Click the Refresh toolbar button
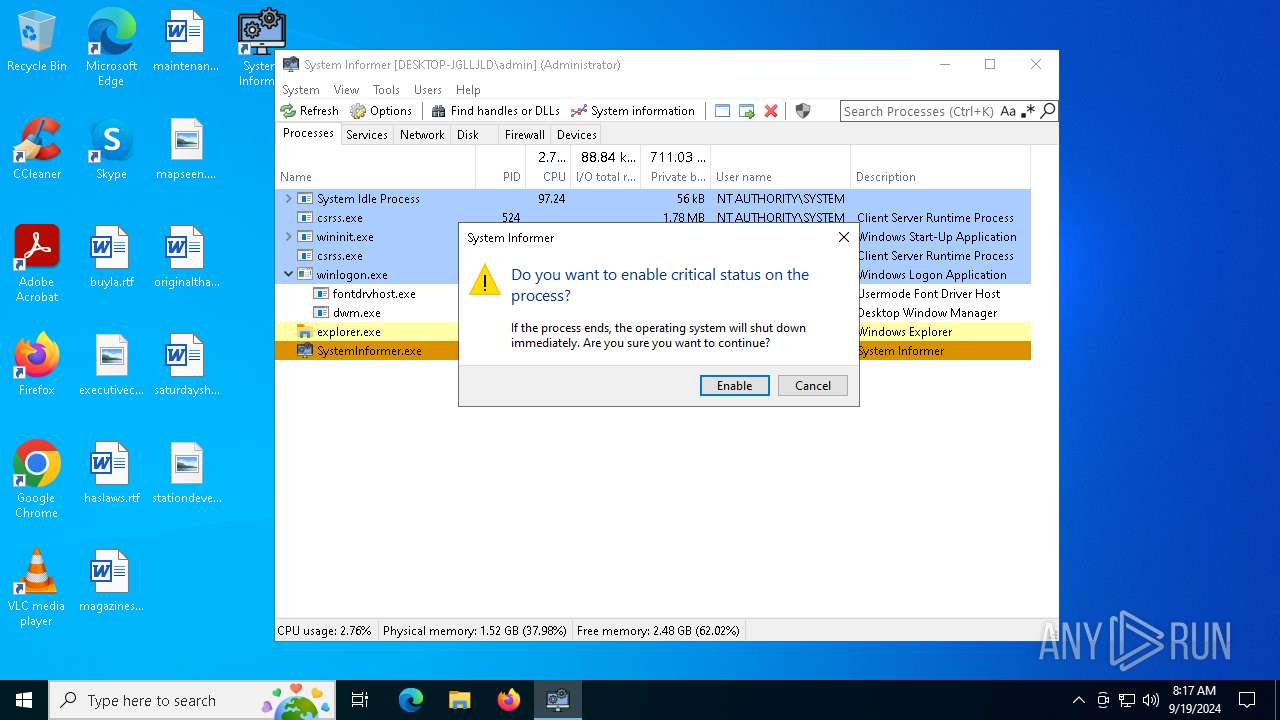 (x=310, y=111)
